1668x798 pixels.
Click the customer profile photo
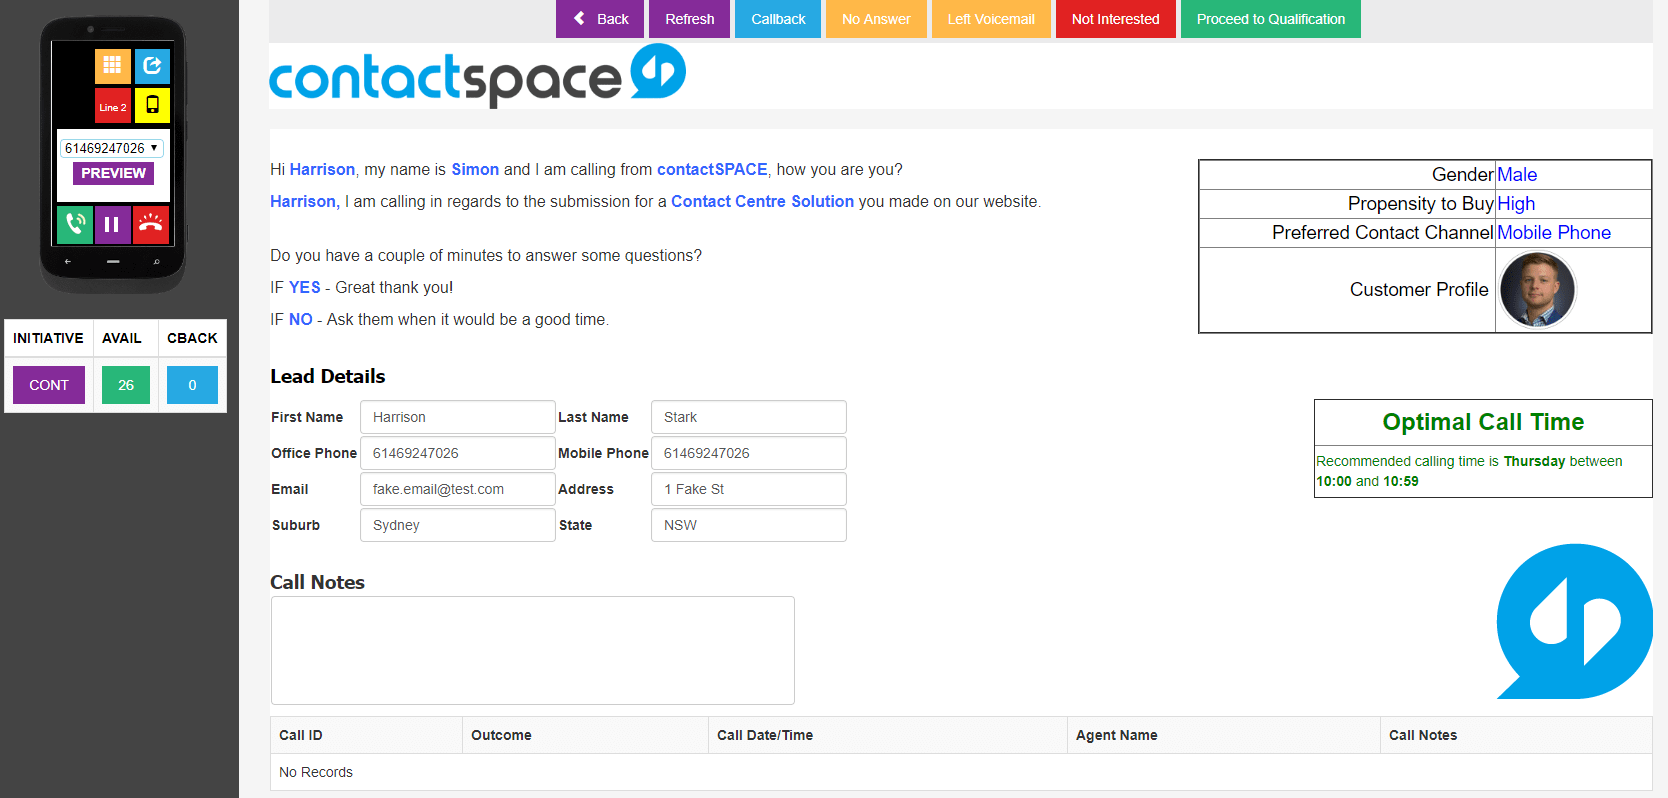click(x=1538, y=290)
